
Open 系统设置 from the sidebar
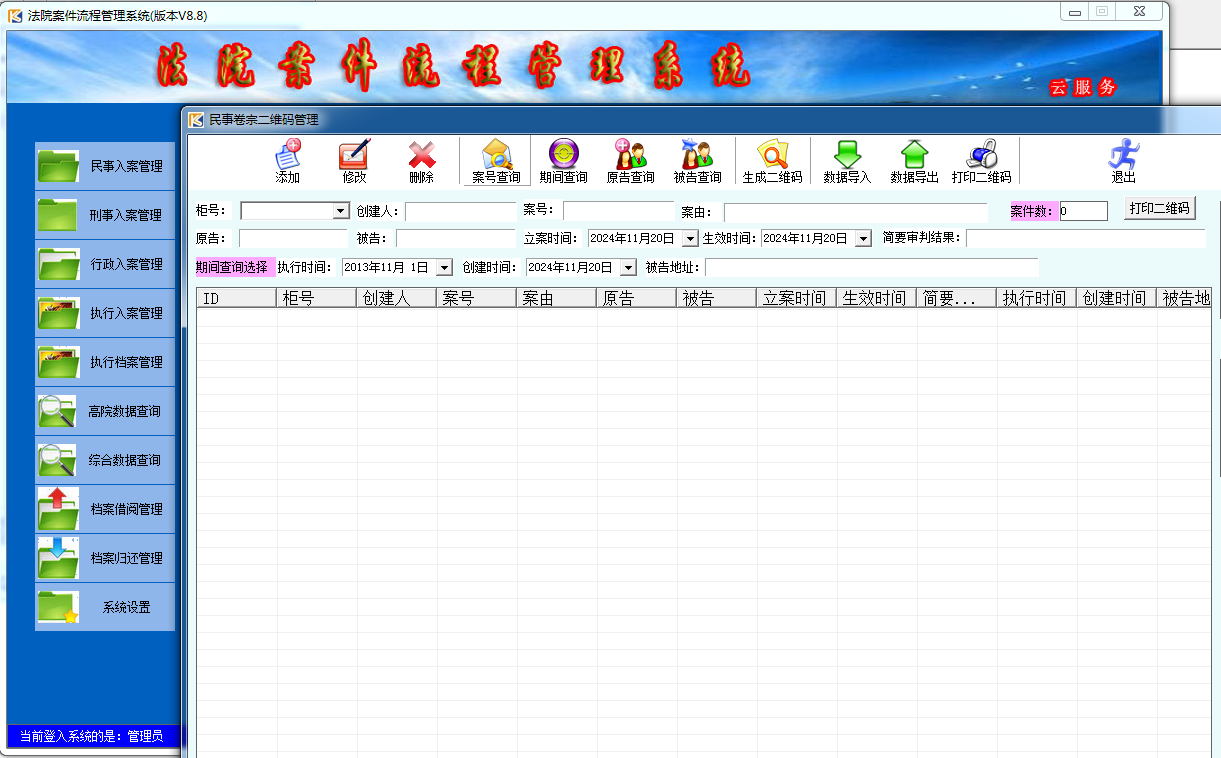pyautogui.click(x=105, y=607)
